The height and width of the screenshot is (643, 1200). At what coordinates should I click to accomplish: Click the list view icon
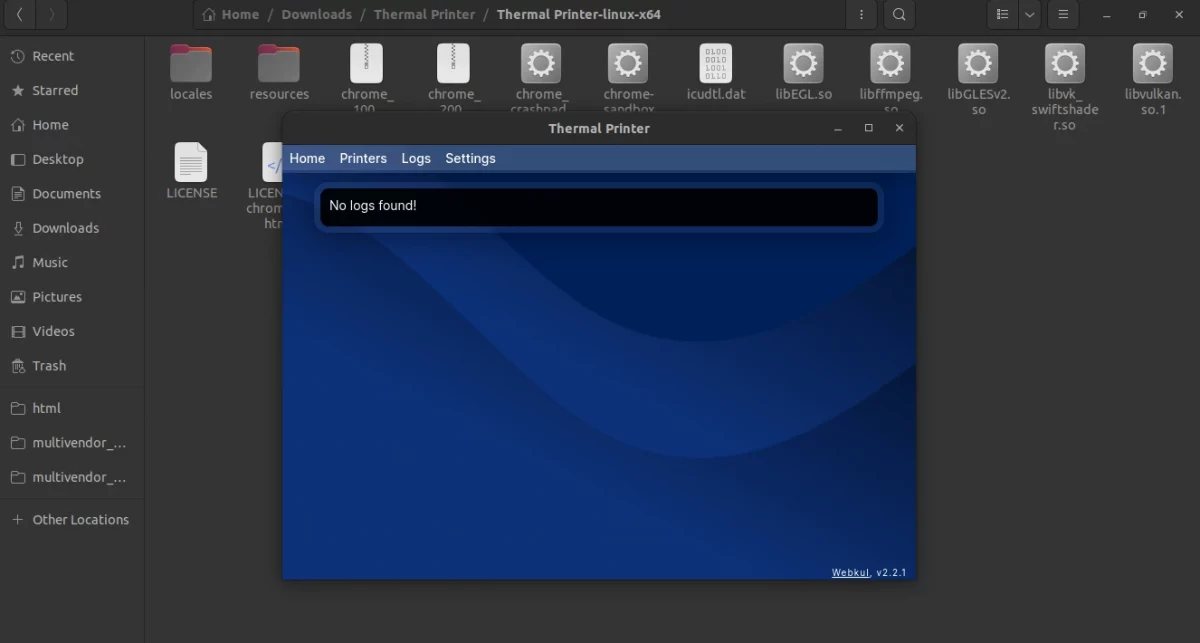click(1002, 15)
